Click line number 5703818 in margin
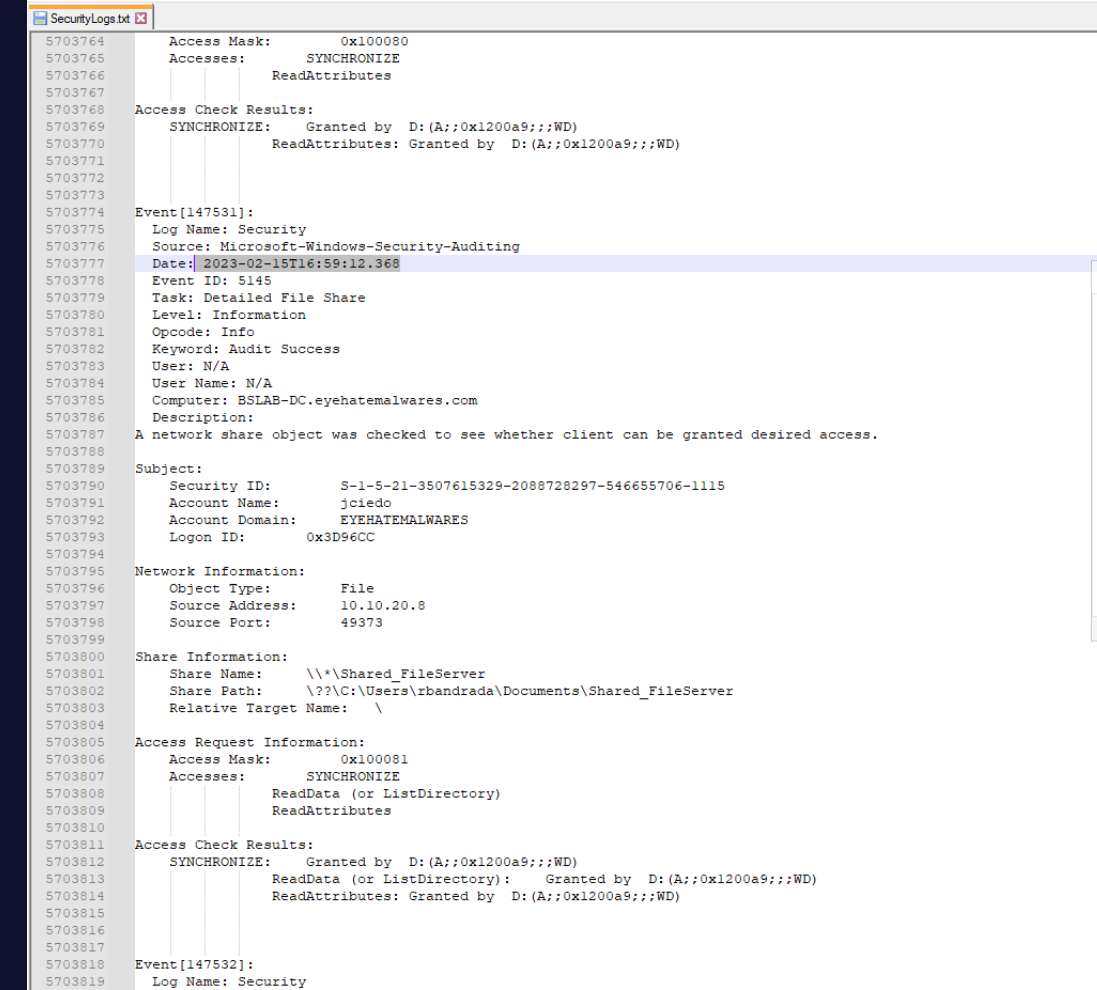The height and width of the screenshot is (990, 1097). click(x=75, y=964)
